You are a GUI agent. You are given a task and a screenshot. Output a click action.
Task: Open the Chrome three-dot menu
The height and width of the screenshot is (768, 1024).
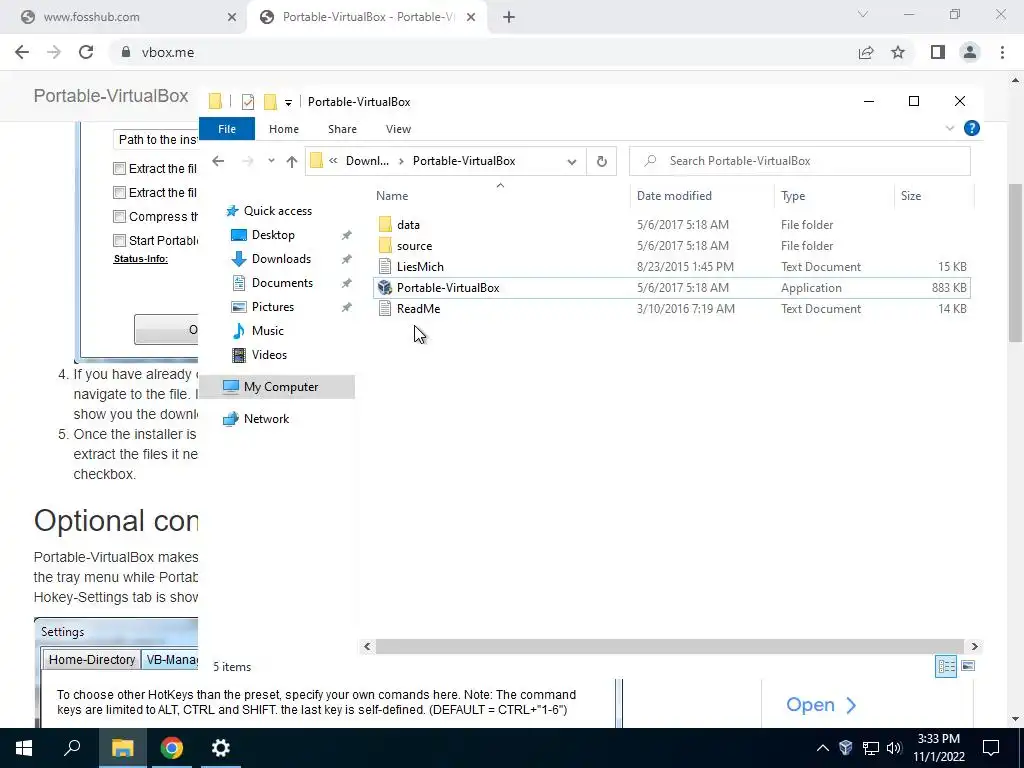tap(1002, 52)
